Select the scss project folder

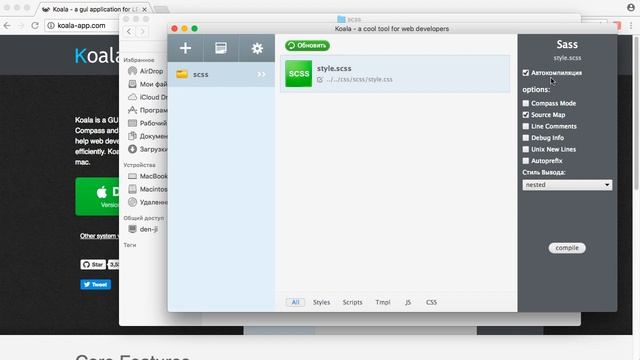point(221,74)
